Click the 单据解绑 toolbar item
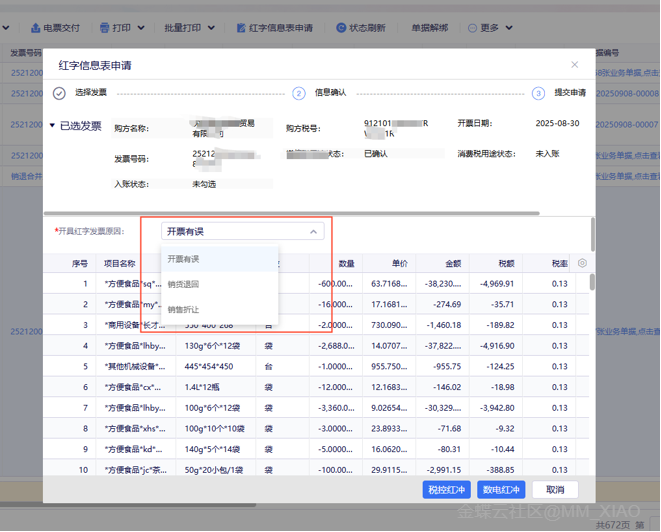This screenshot has width=661, height=532. pos(430,28)
